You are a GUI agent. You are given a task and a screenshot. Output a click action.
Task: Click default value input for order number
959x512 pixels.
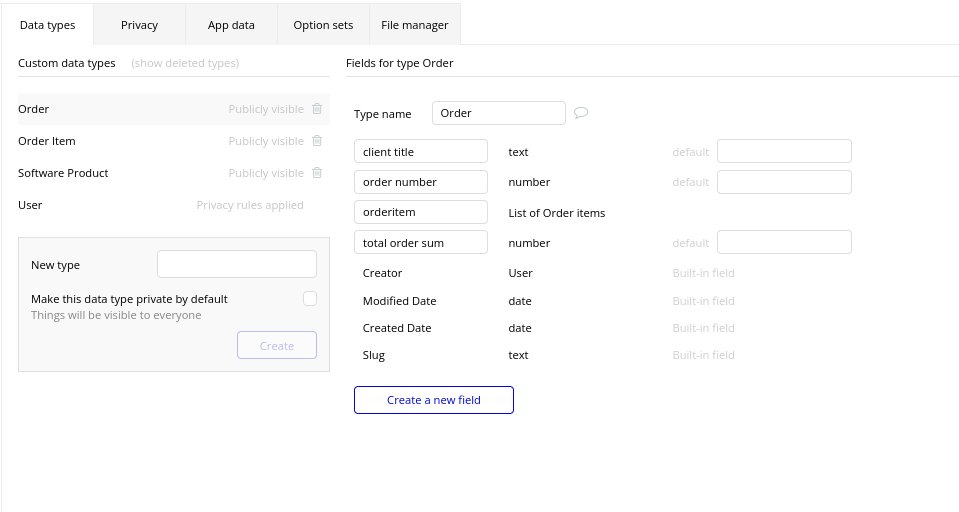point(784,182)
